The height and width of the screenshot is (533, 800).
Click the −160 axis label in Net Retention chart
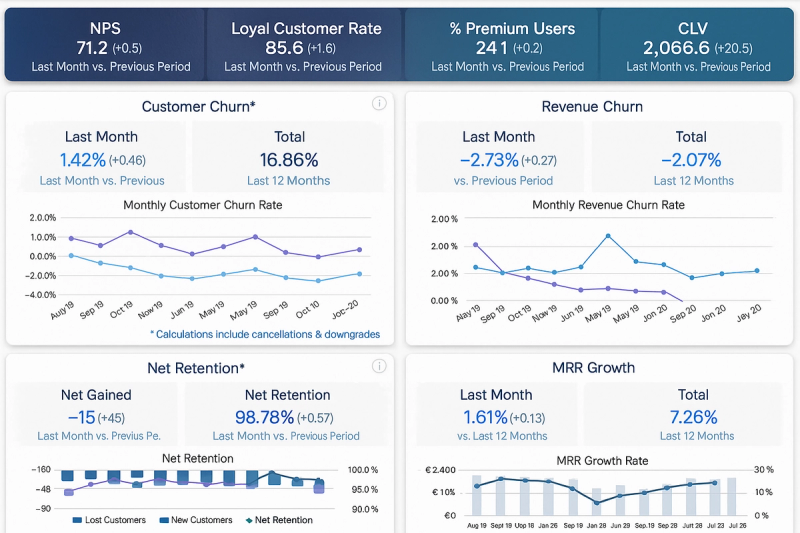(x=41, y=470)
